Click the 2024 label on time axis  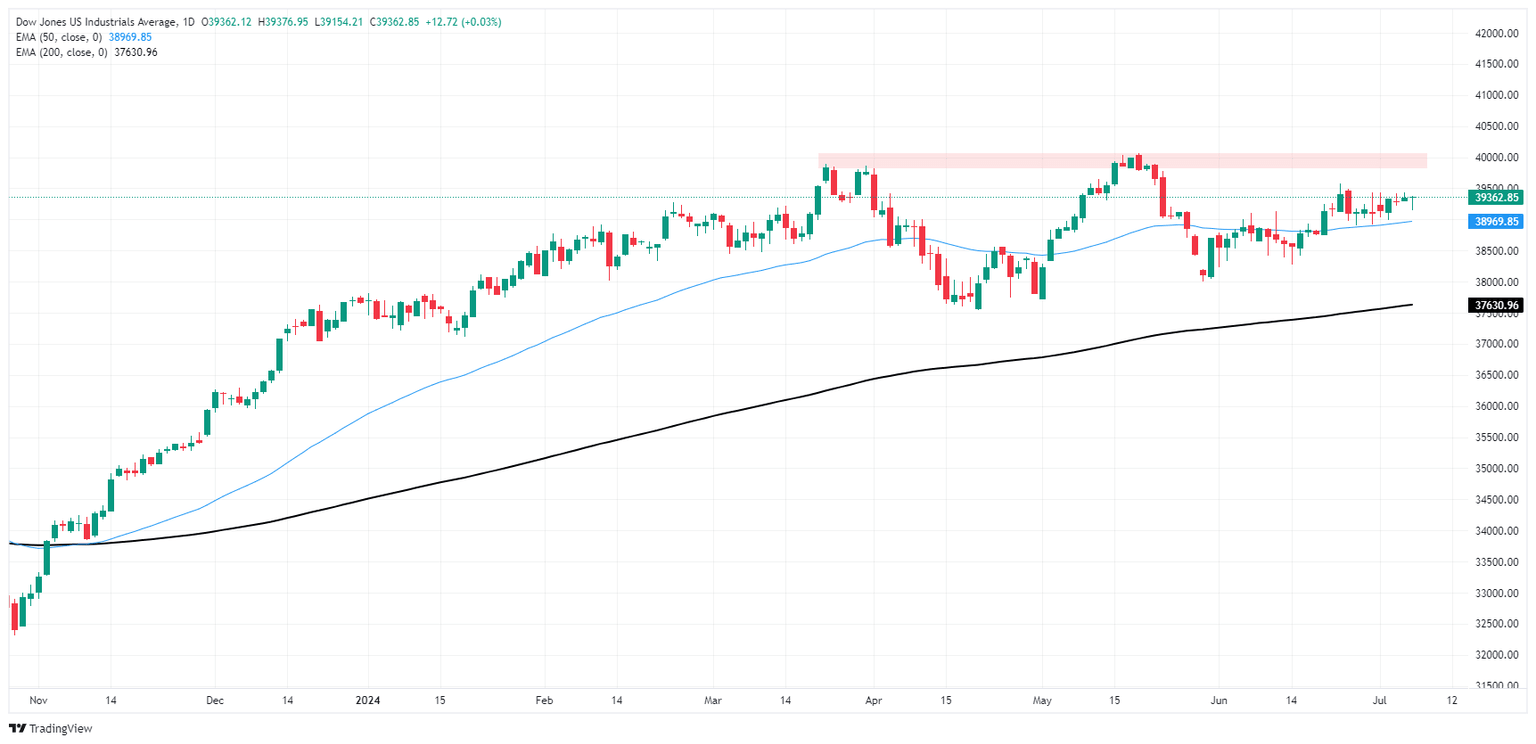[x=367, y=702]
